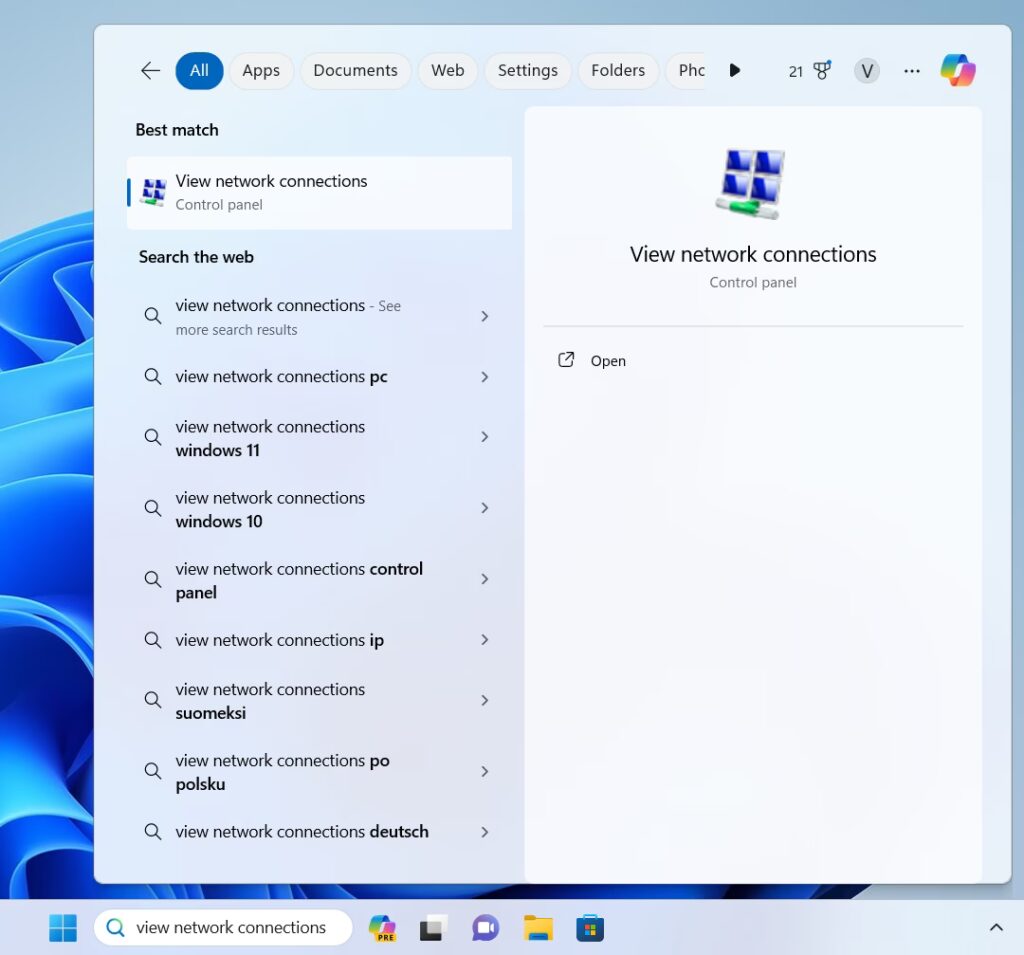Open the View network connections best match
1024x955 pixels.
[320, 192]
